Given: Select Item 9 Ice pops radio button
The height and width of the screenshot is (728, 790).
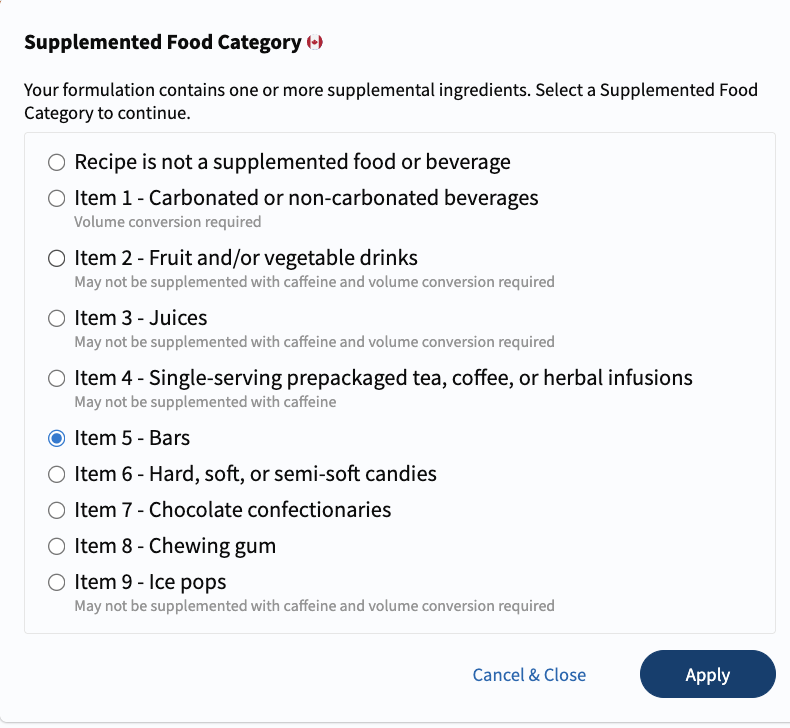Looking at the screenshot, I should coord(56,582).
